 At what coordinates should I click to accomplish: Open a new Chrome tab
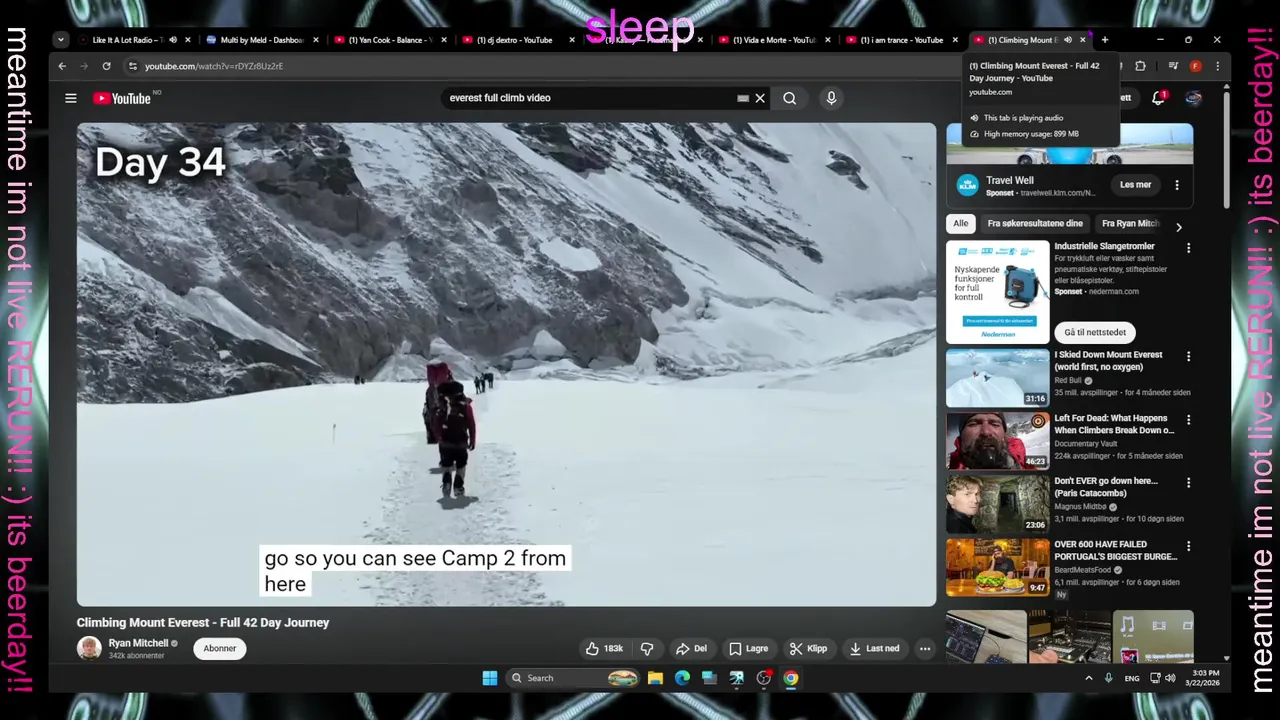click(1104, 40)
